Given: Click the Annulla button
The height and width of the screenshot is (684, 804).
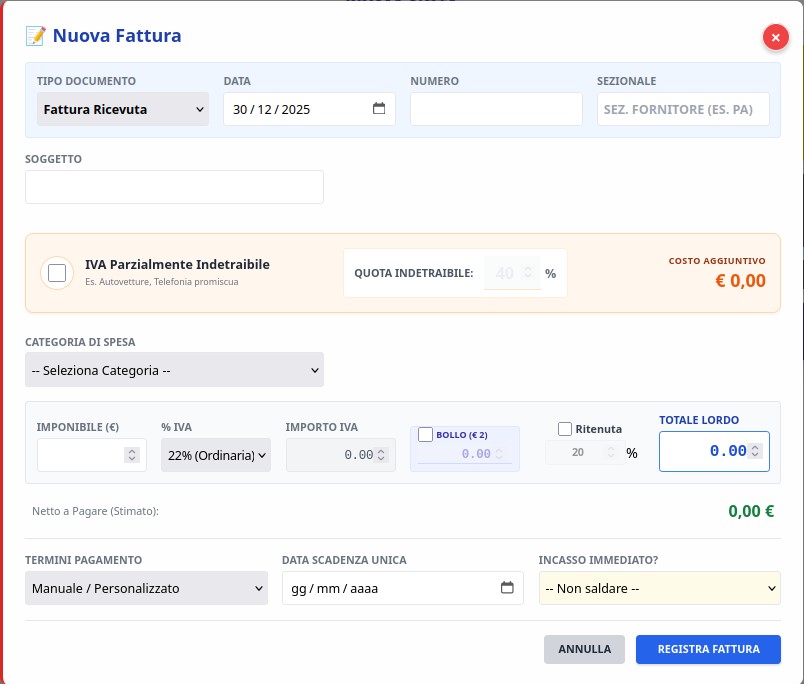Looking at the screenshot, I should click(584, 649).
